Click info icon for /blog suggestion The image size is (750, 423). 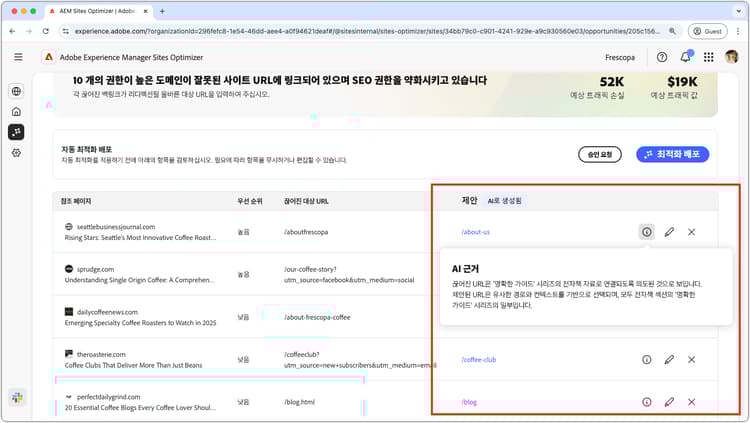[x=647, y=402]
